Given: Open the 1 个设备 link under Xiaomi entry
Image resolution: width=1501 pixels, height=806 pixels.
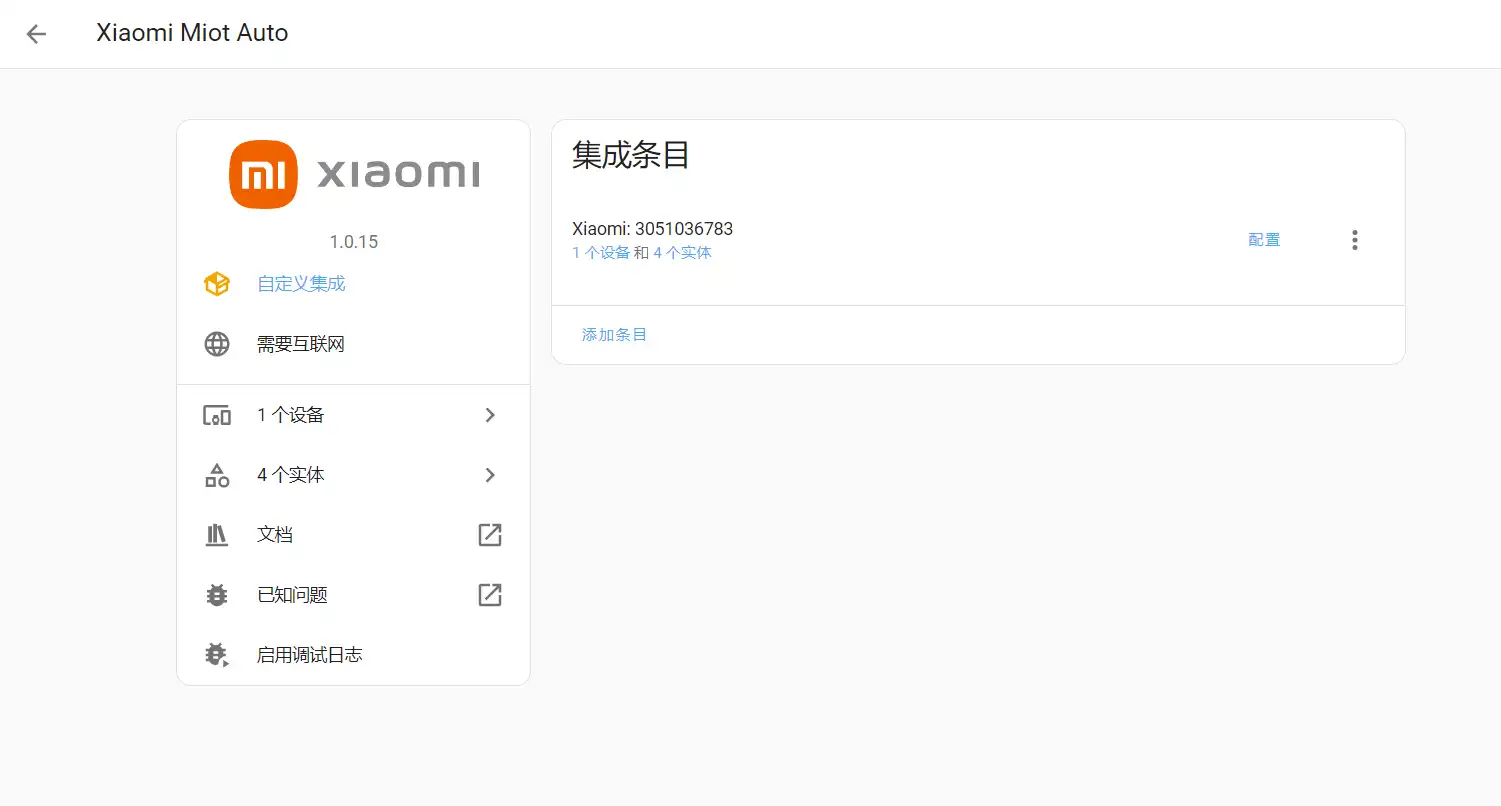Looking at the screenshot, I should pos(601,253).
